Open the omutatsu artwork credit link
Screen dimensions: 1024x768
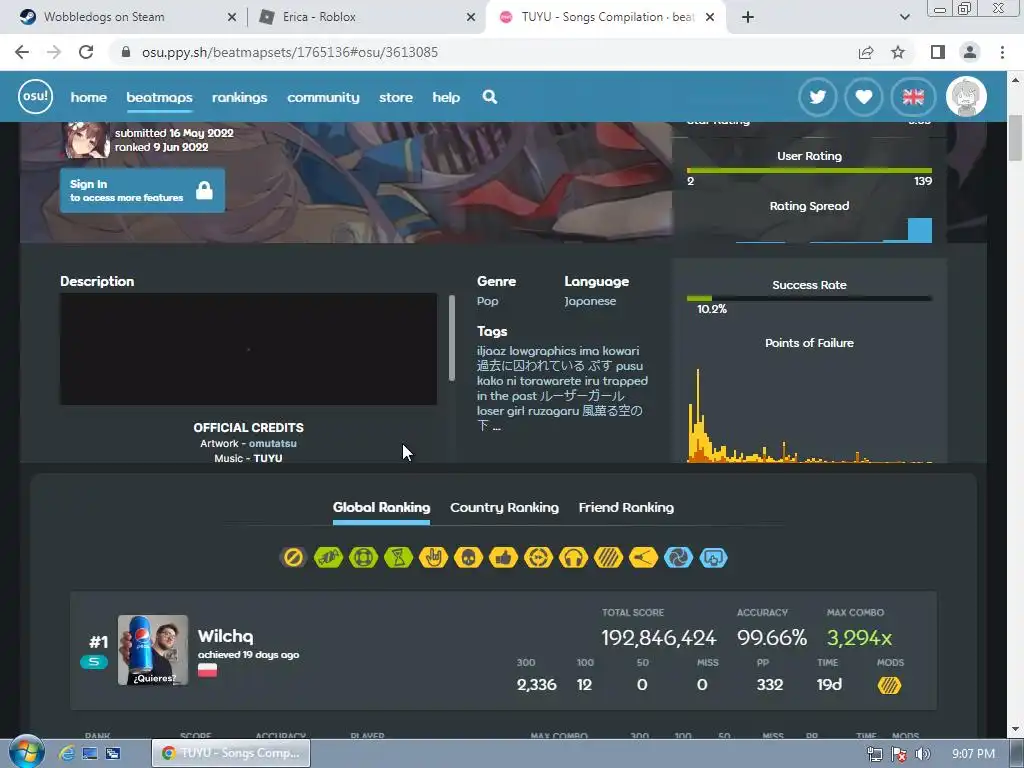273,443
